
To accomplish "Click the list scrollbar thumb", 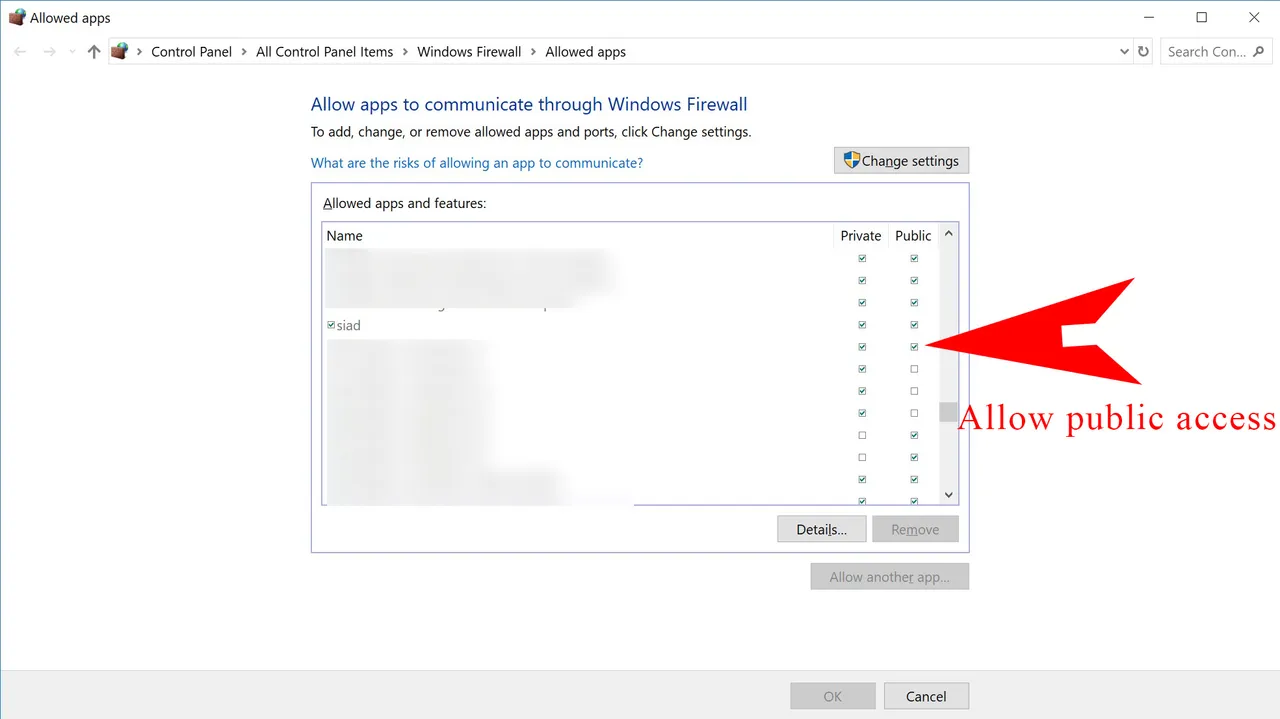I will [x=949, y=412].
